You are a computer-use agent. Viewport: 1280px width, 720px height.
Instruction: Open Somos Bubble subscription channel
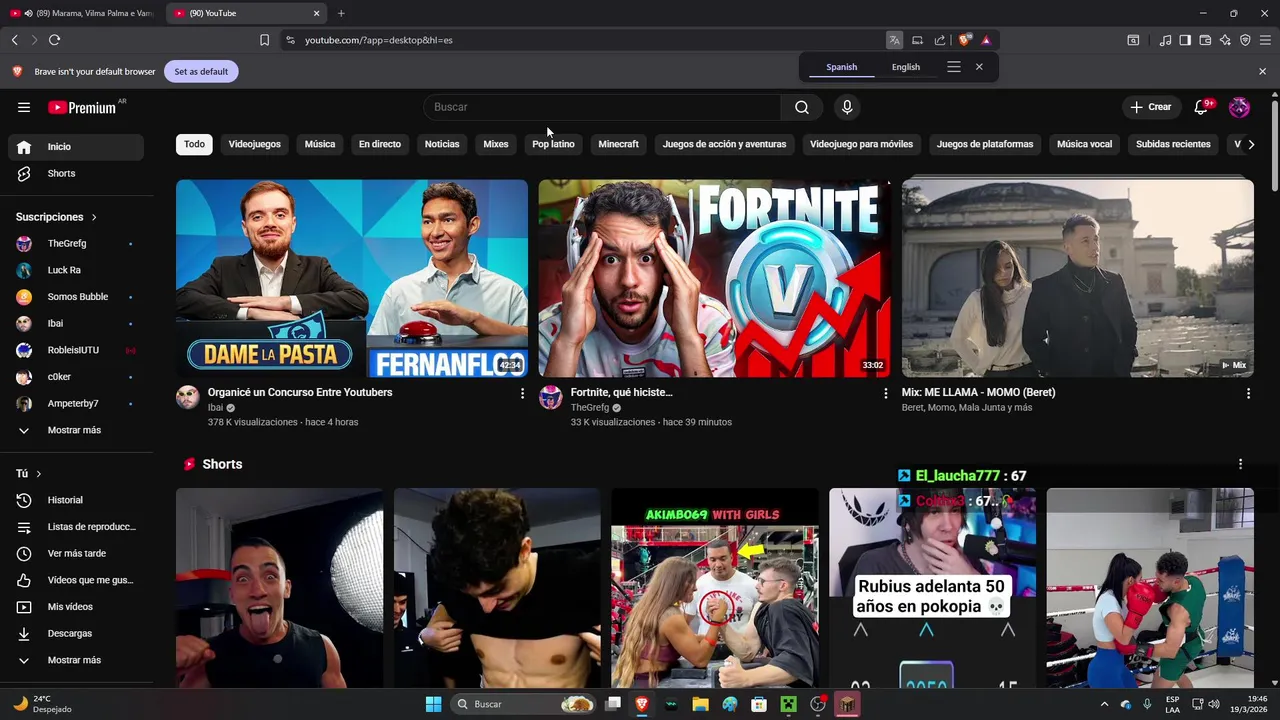click(x=76, y=297)
